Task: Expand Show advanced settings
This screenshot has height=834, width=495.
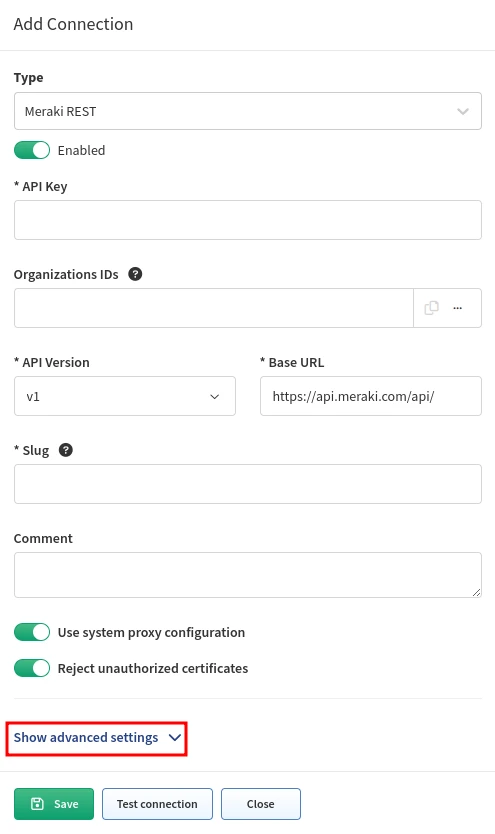Action: [97, 738]
